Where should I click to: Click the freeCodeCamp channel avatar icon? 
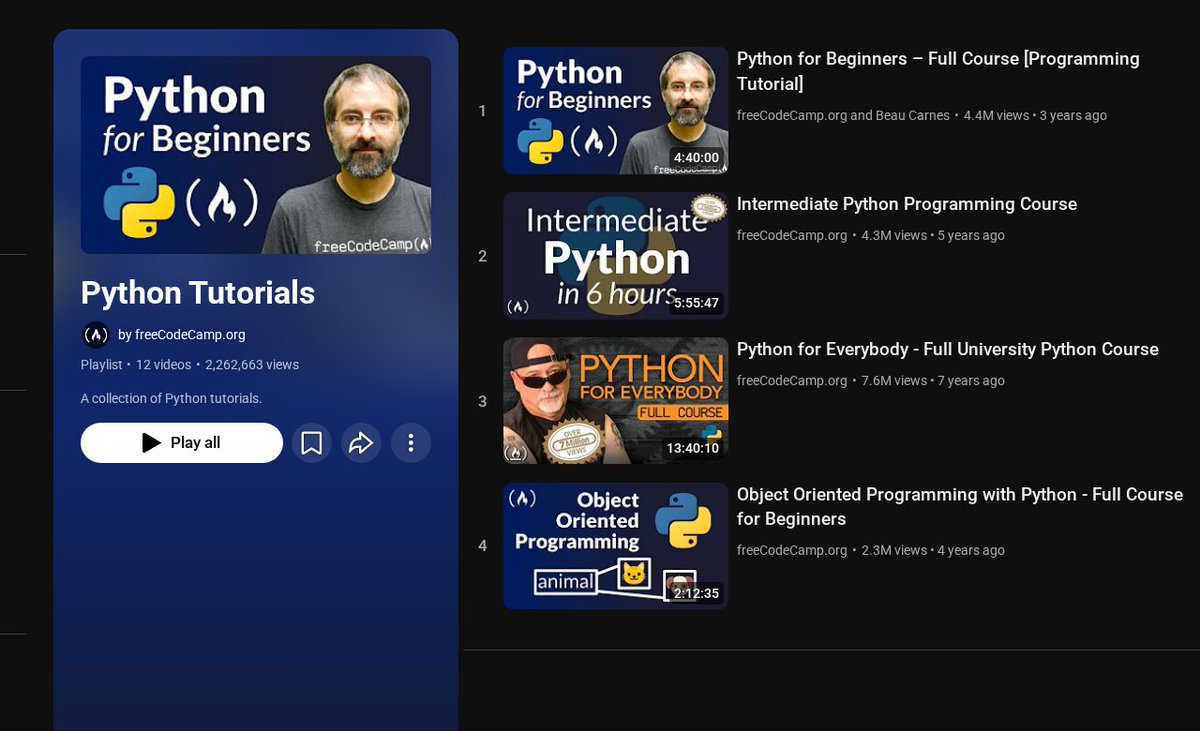coord(95,335)
